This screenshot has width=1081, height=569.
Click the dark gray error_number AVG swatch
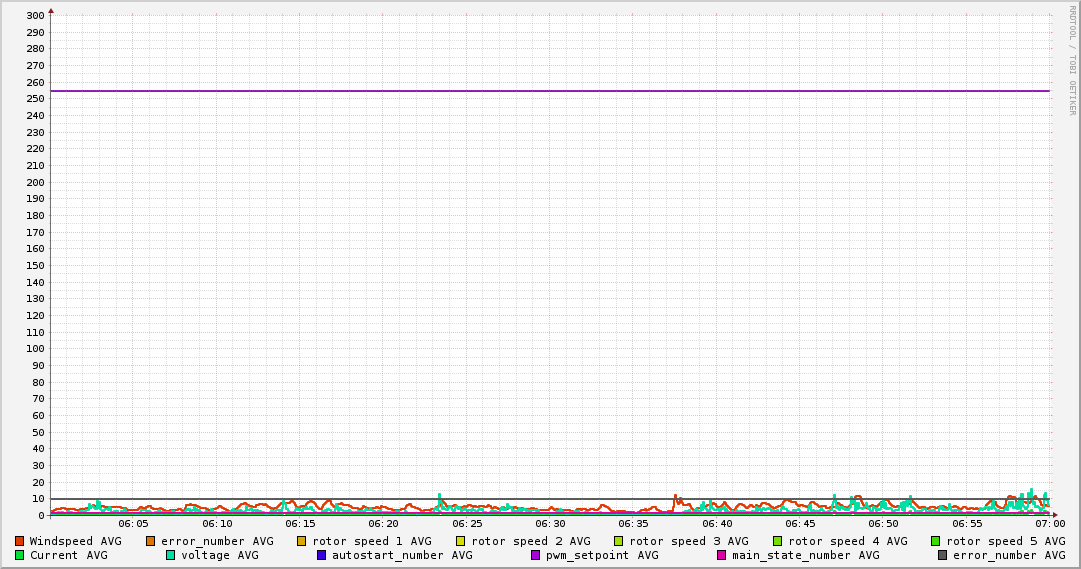(x=942, y=555)
